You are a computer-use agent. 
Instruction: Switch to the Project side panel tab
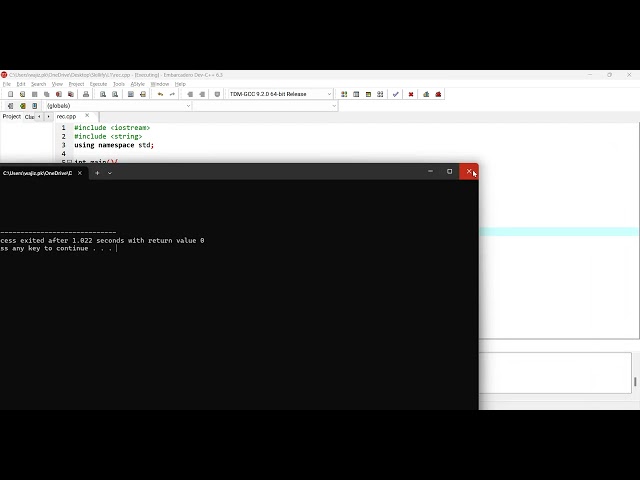[11, 117]
